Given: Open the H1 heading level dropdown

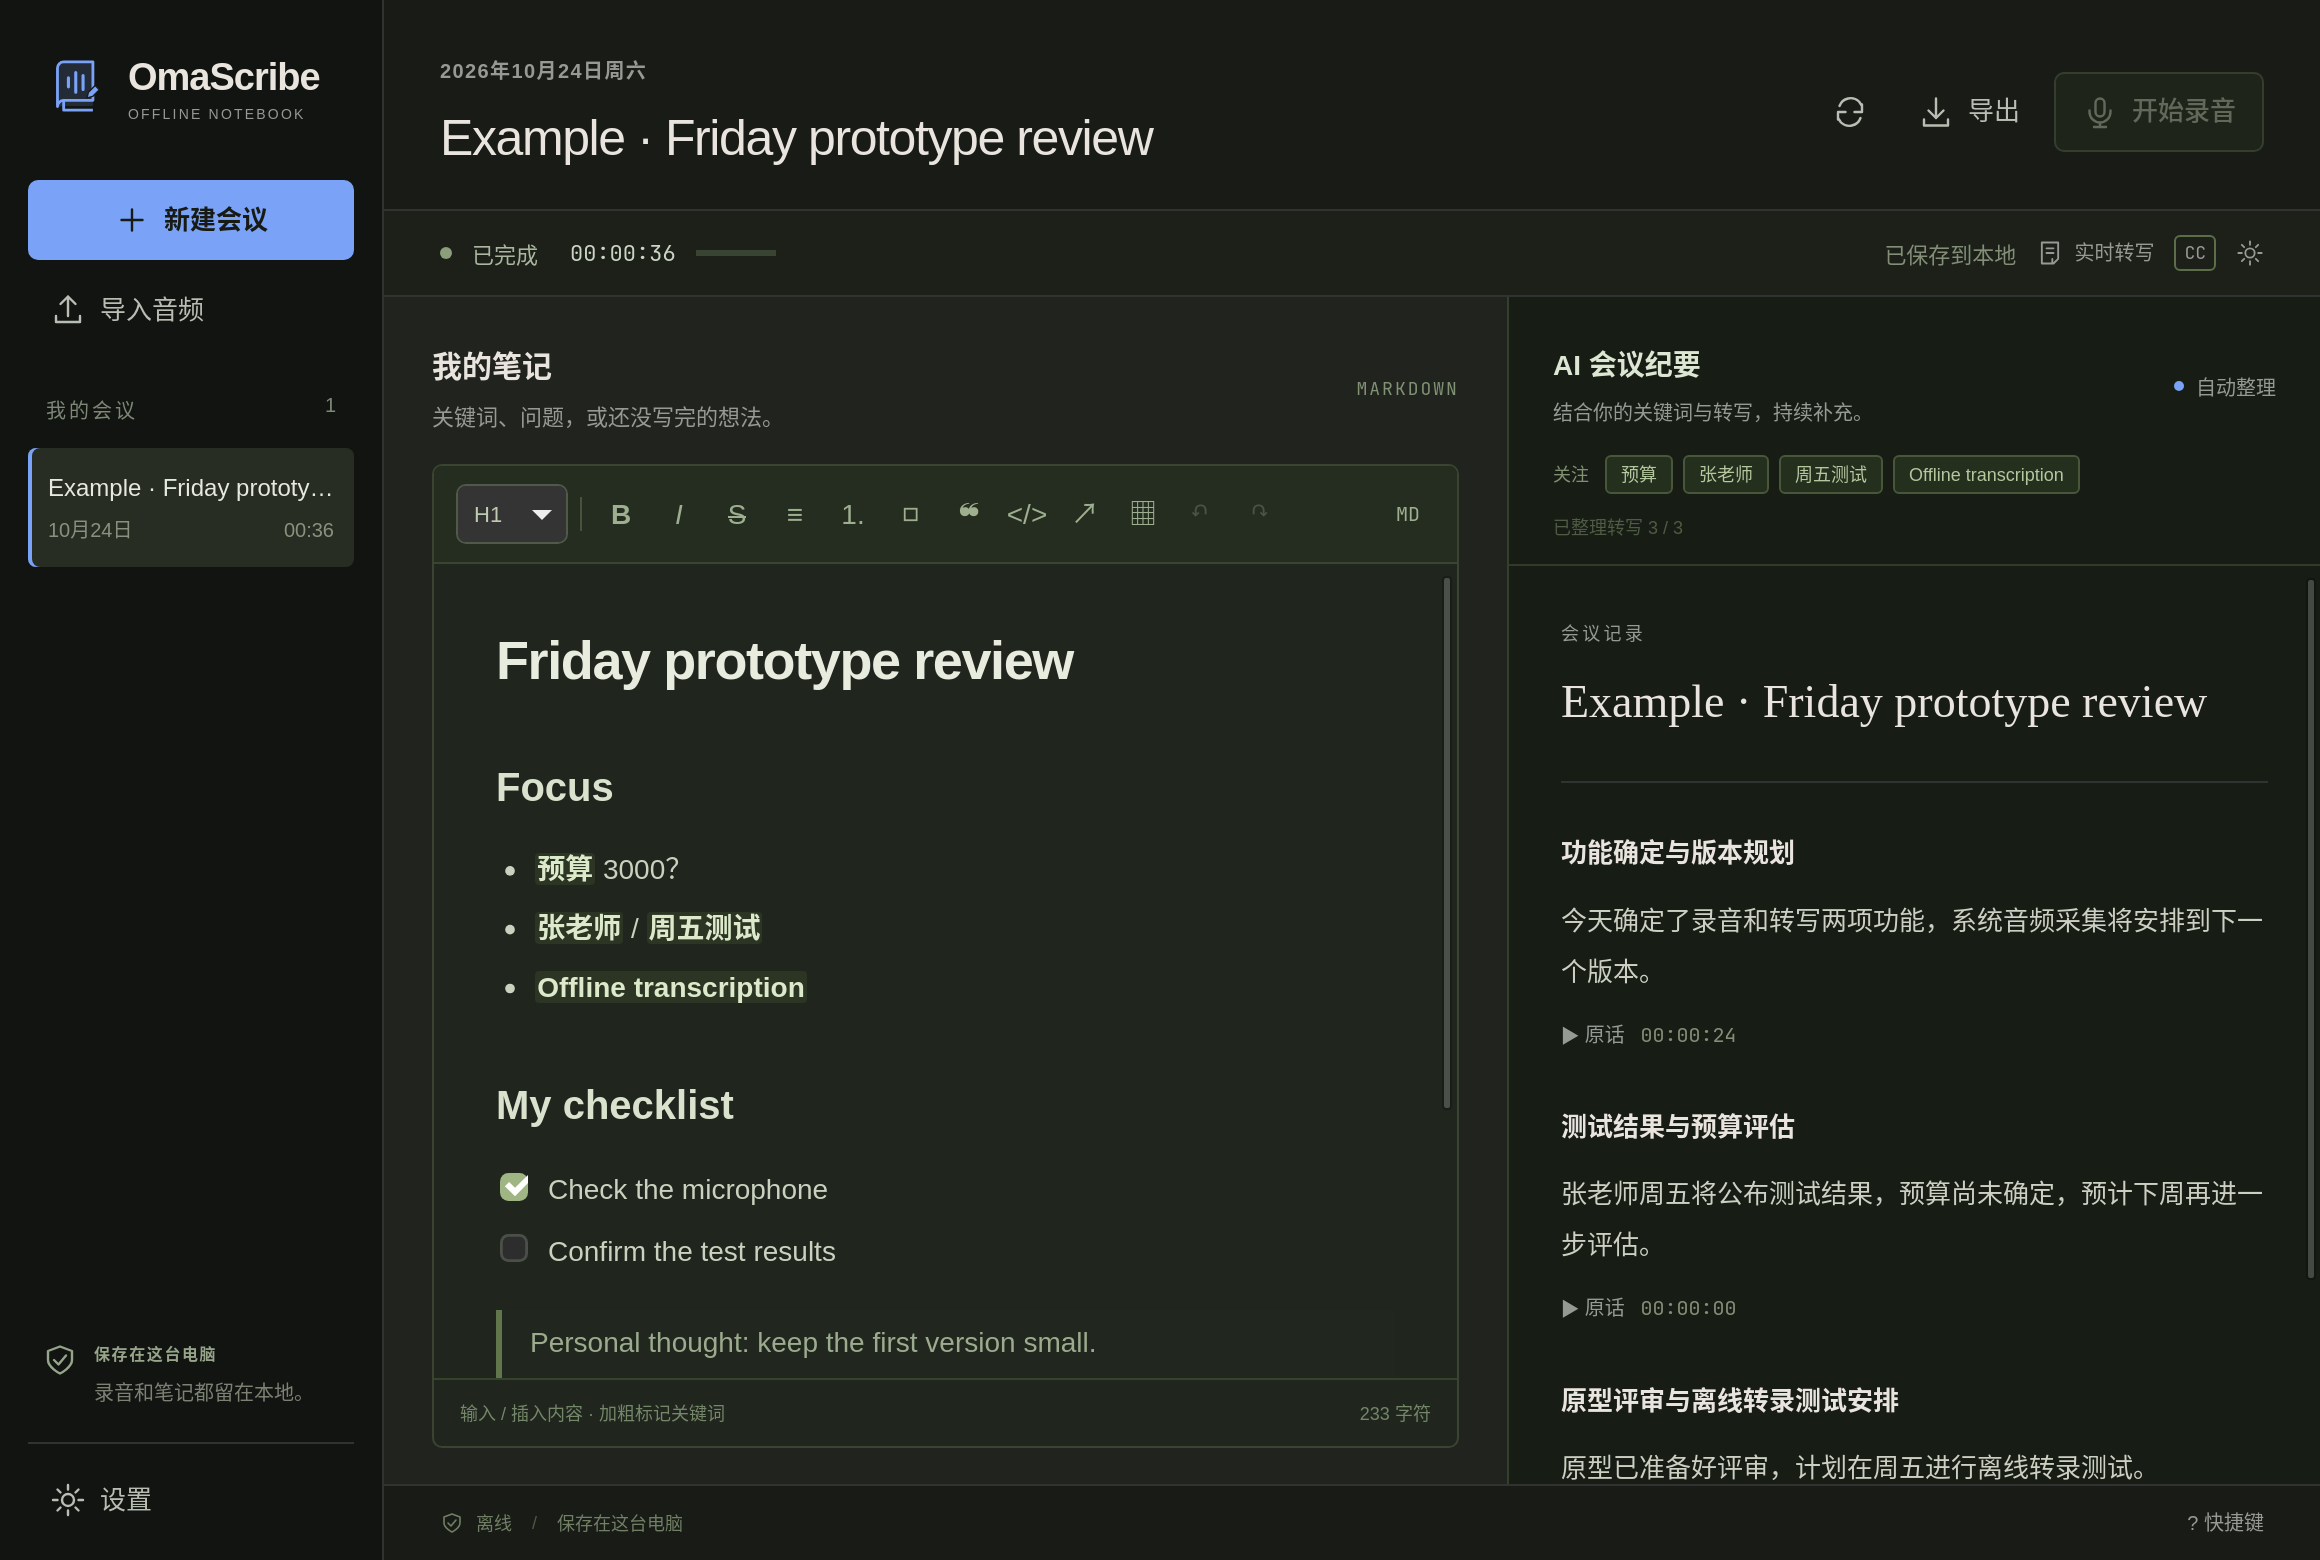Looking at the screenshot, I should click(x=511, y=514).
